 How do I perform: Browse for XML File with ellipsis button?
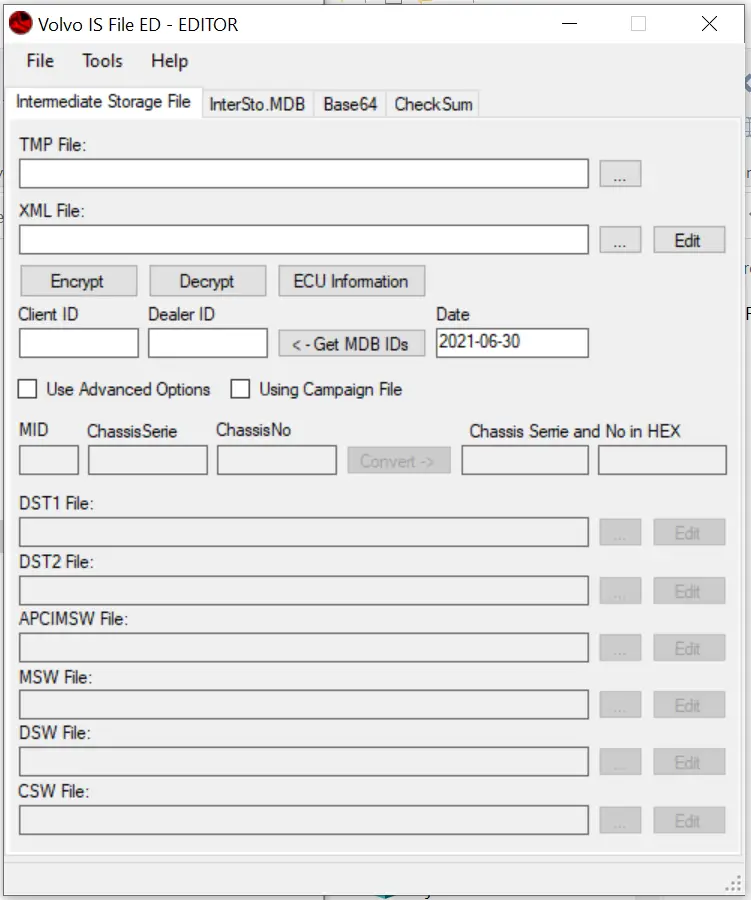point(620,240)
